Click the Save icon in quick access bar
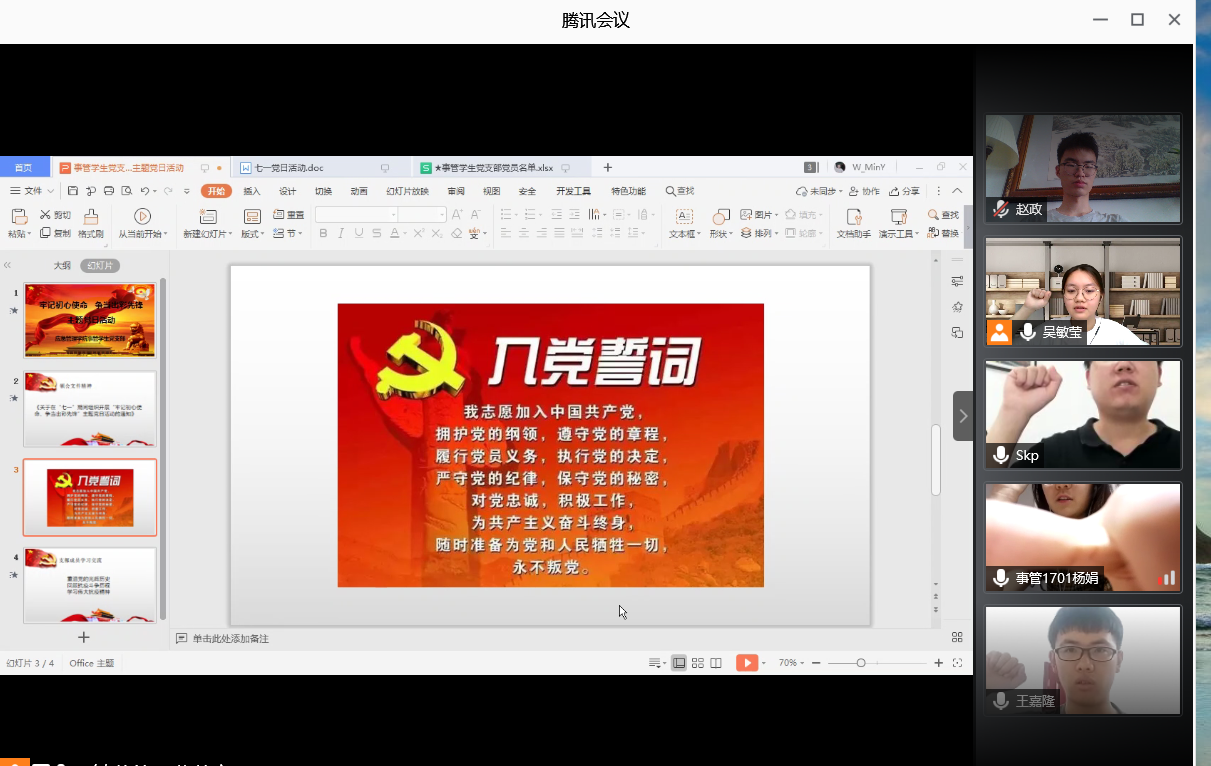Screen dimensions: 1211x766 [x=73, y=191]
